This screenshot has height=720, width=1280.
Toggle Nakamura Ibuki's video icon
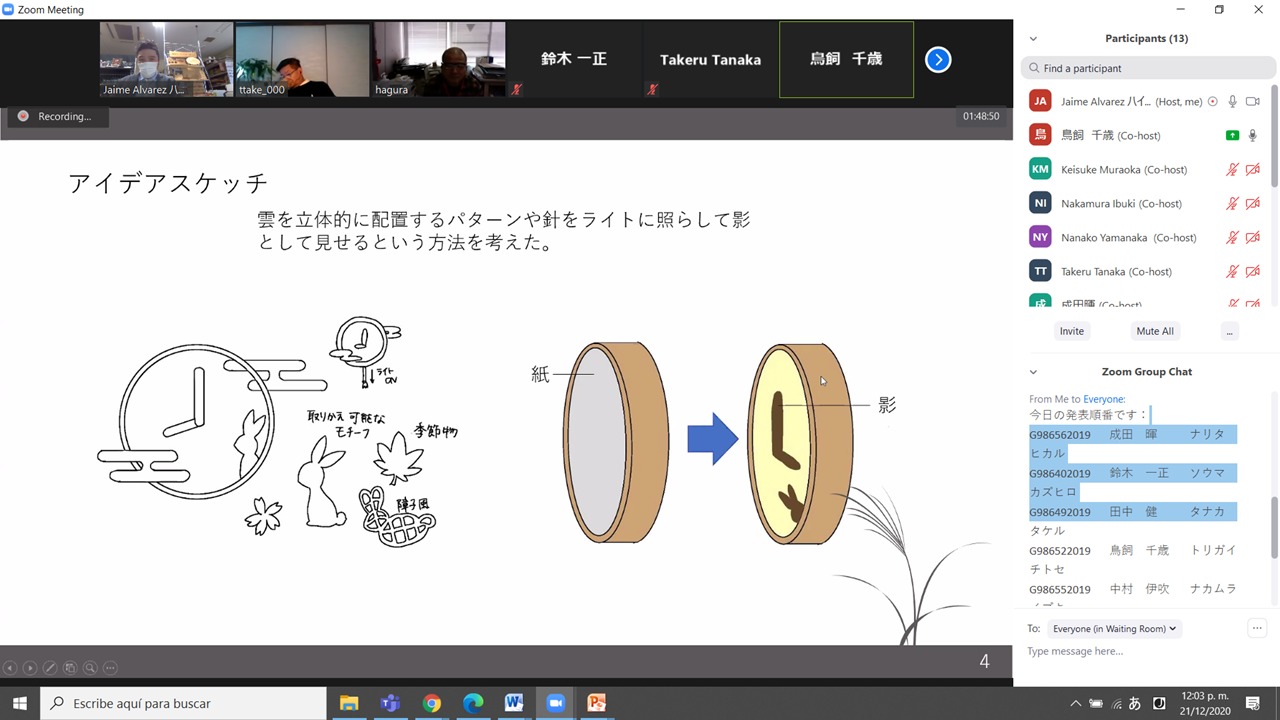(x=1252, y=203)
